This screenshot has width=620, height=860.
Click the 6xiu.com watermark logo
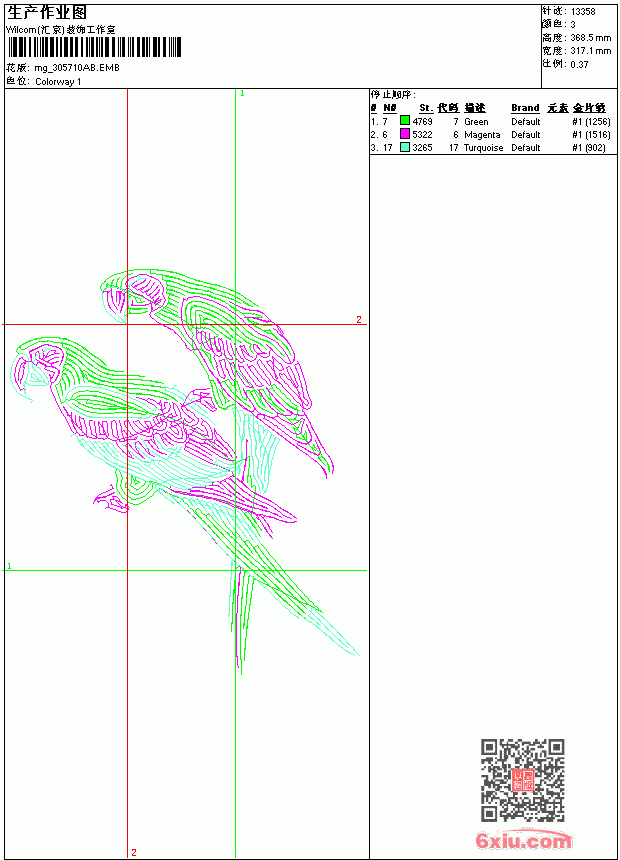coord(523,840)
